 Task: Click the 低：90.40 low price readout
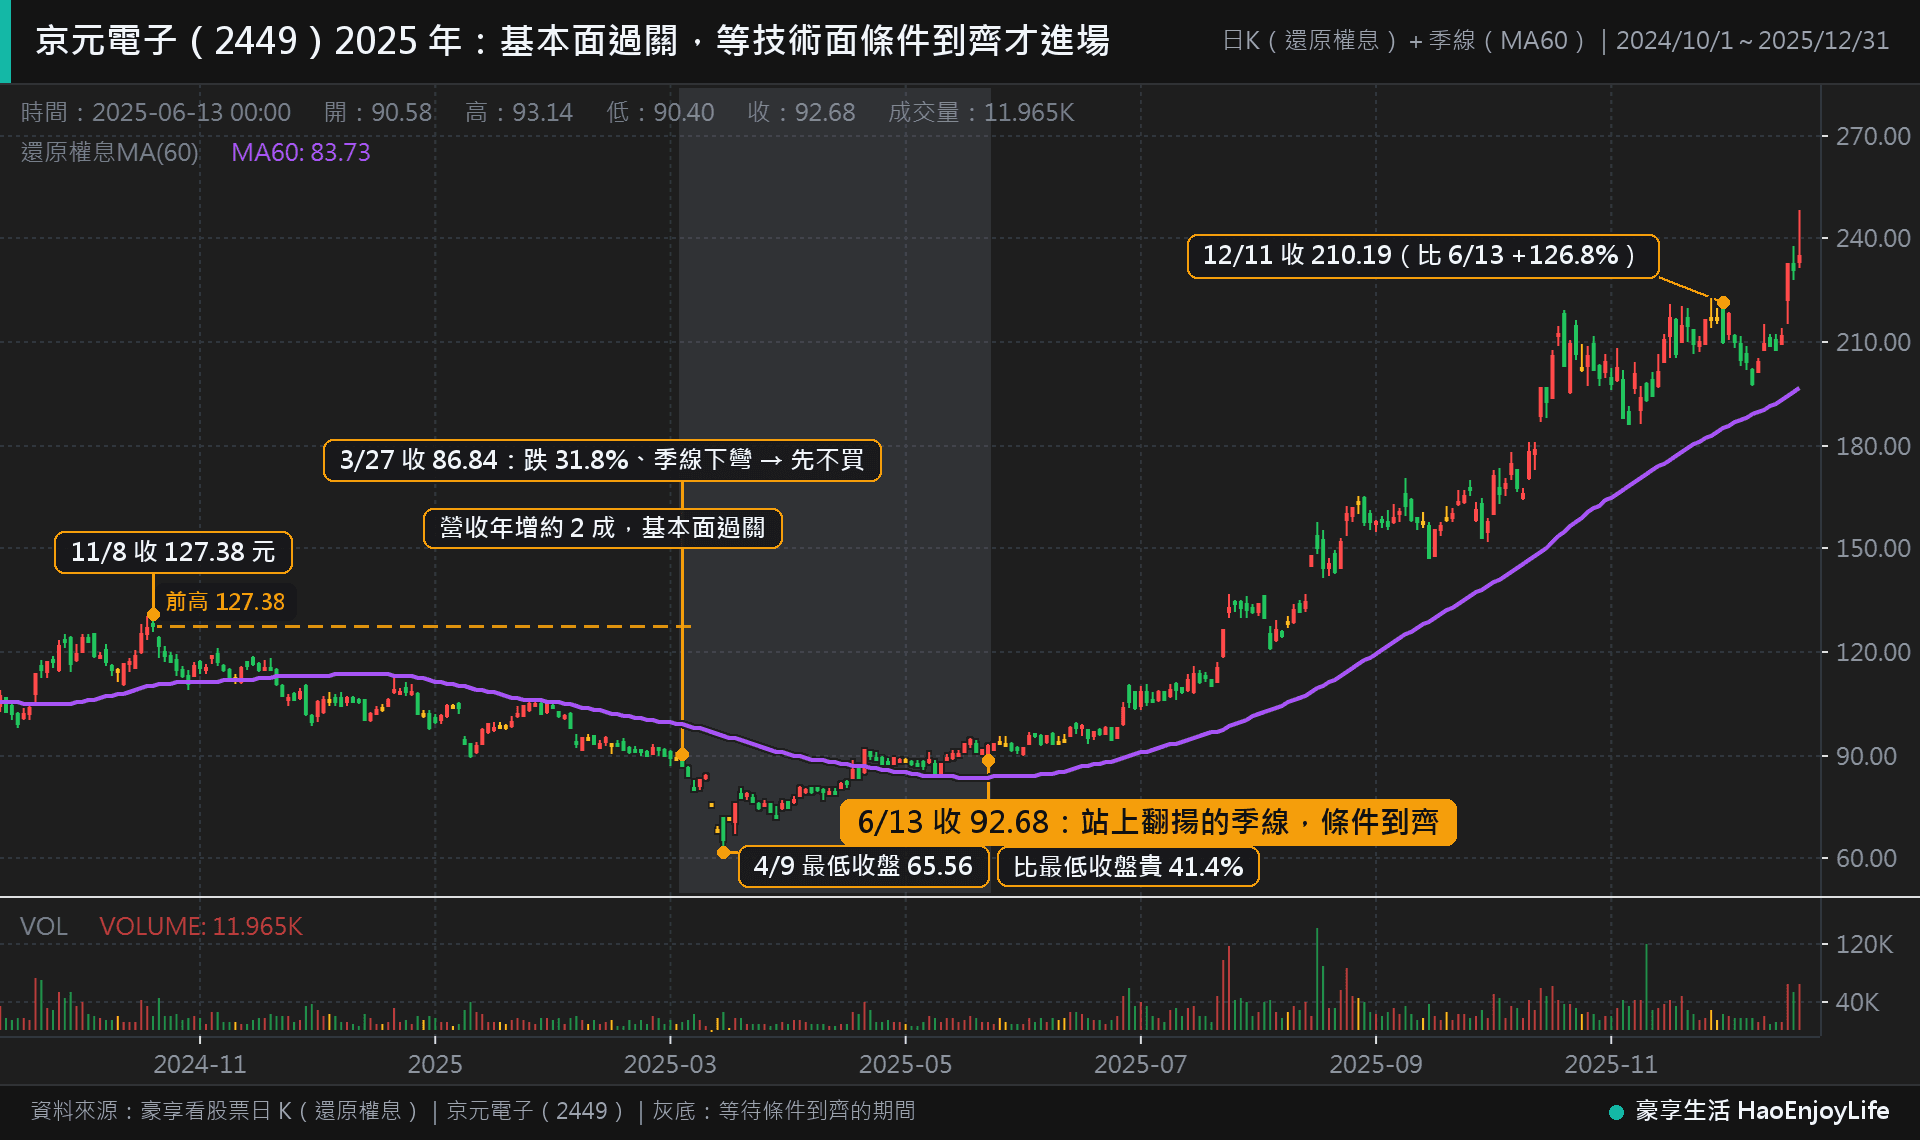660,112
